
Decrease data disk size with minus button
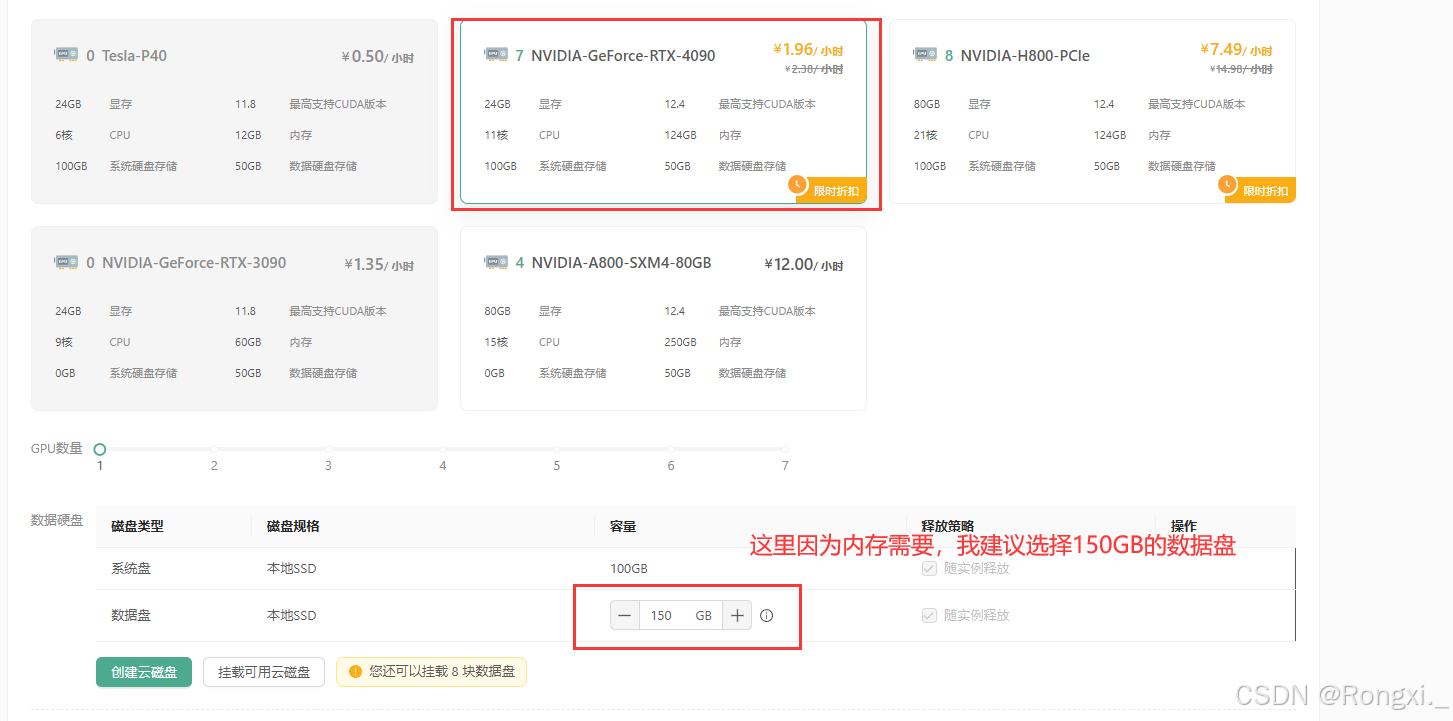(625, 616)
